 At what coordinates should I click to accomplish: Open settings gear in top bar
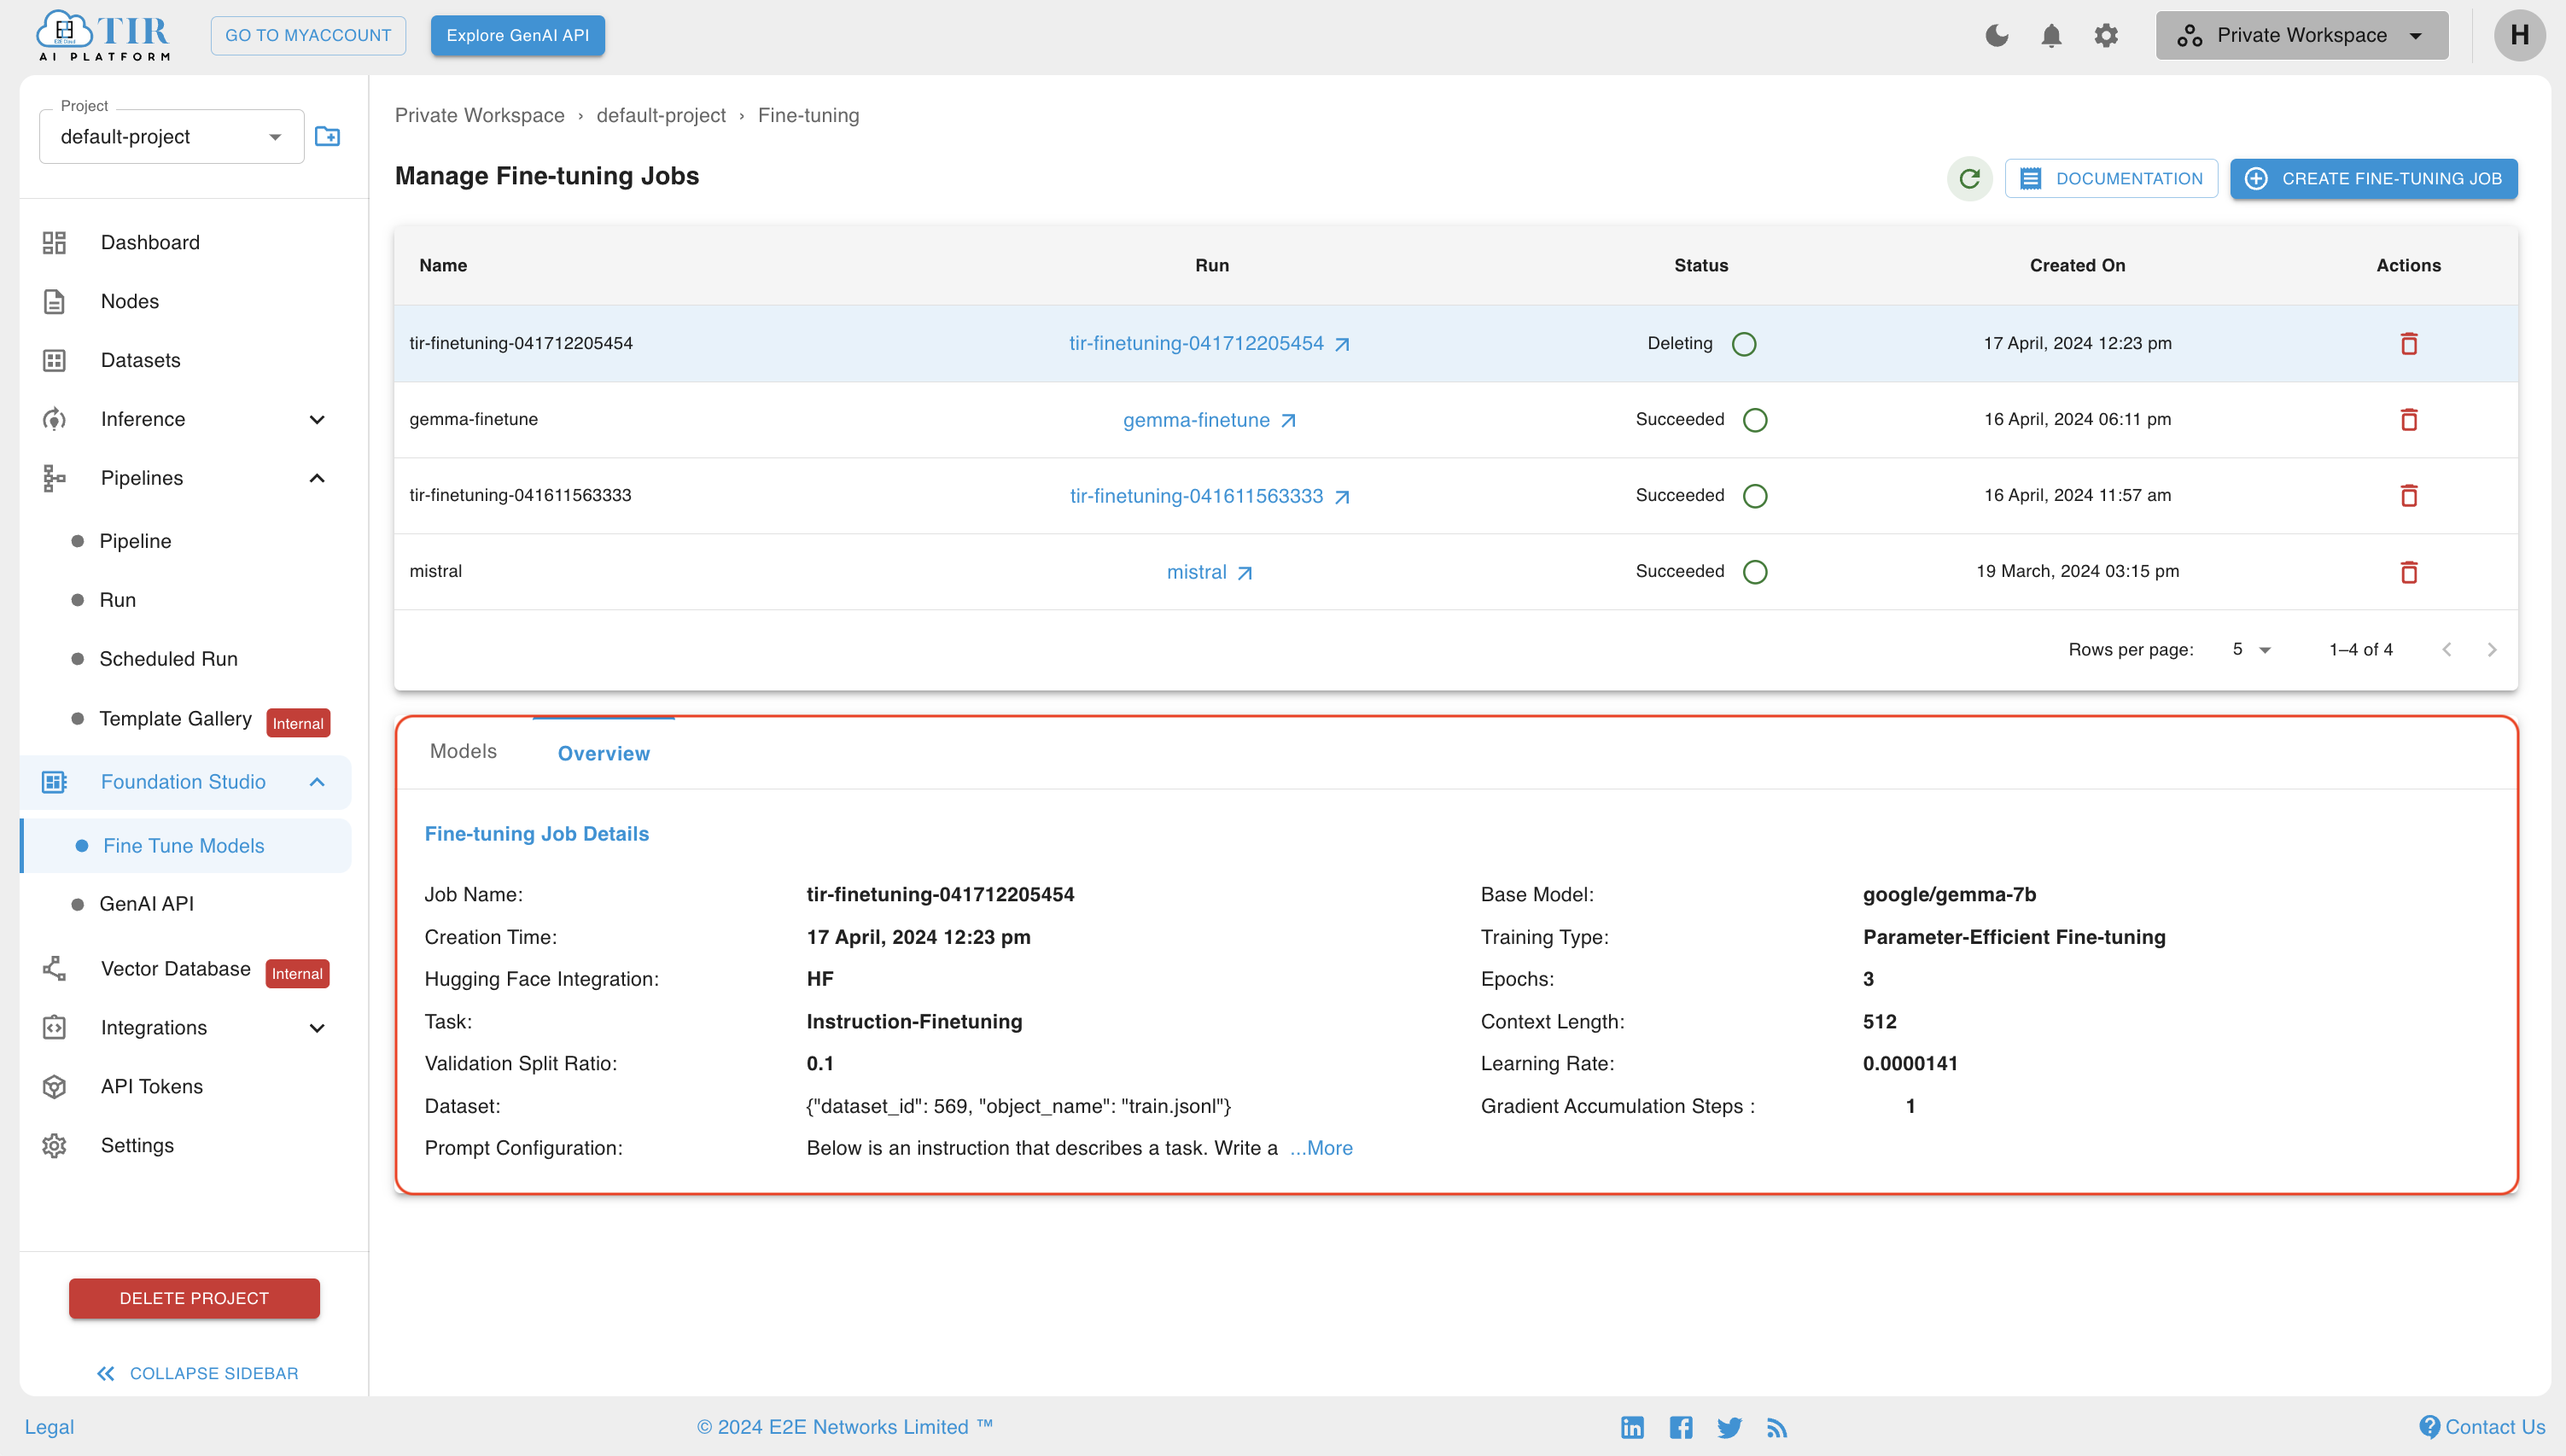tap(2106, 36)
